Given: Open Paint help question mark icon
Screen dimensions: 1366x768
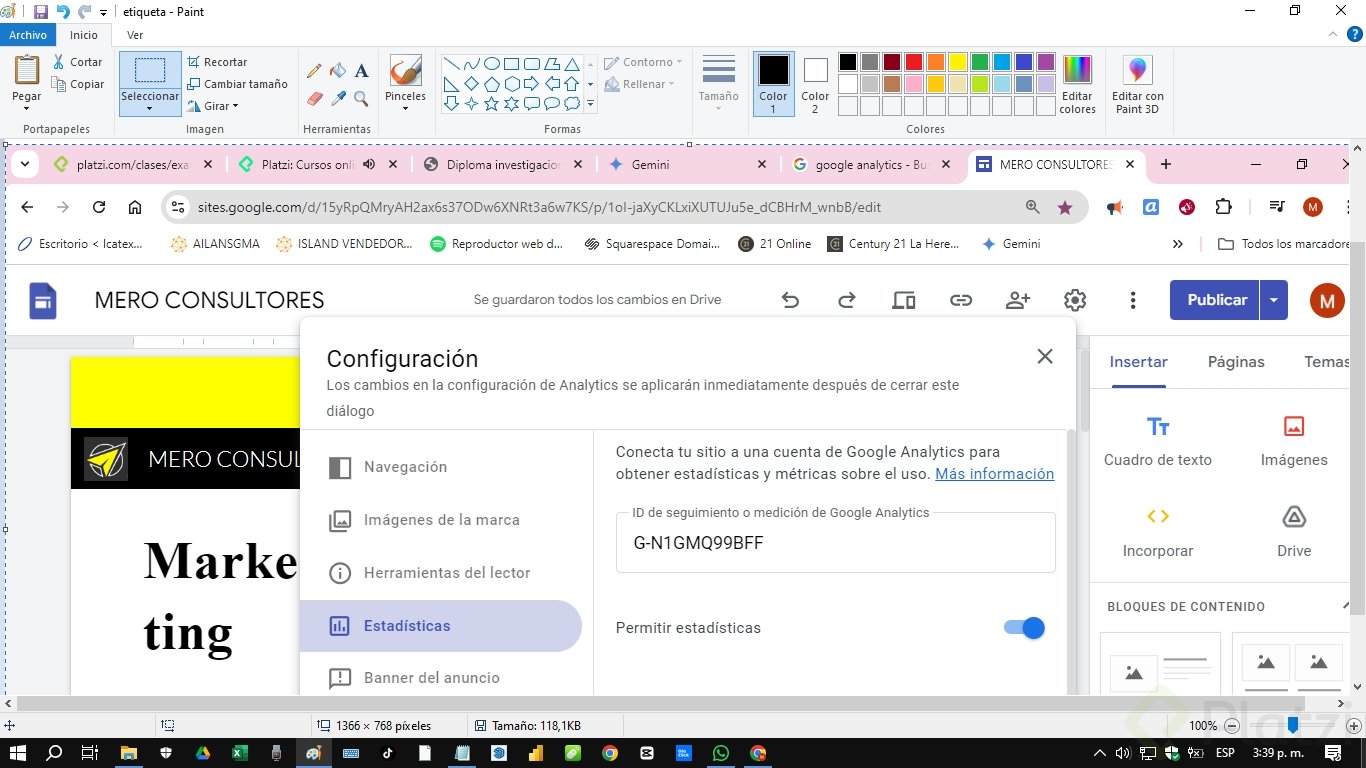Looking at the screenshot, I should click(1355, 35).
